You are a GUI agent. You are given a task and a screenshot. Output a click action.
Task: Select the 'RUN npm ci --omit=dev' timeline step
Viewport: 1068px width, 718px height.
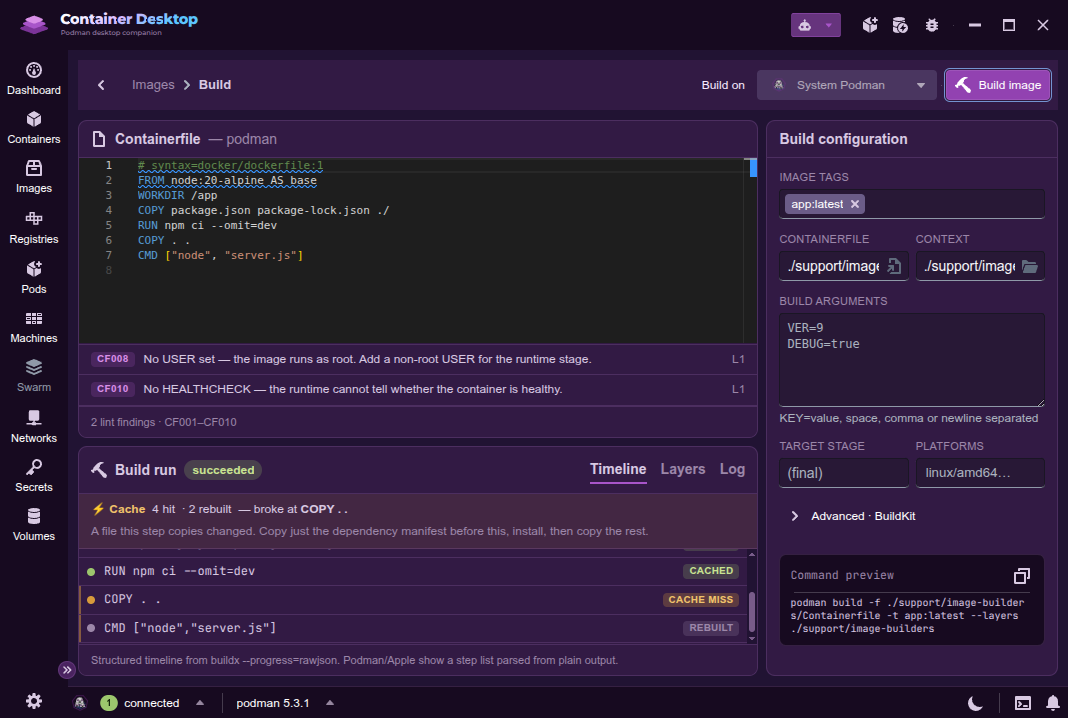click(x=413, y=571)
